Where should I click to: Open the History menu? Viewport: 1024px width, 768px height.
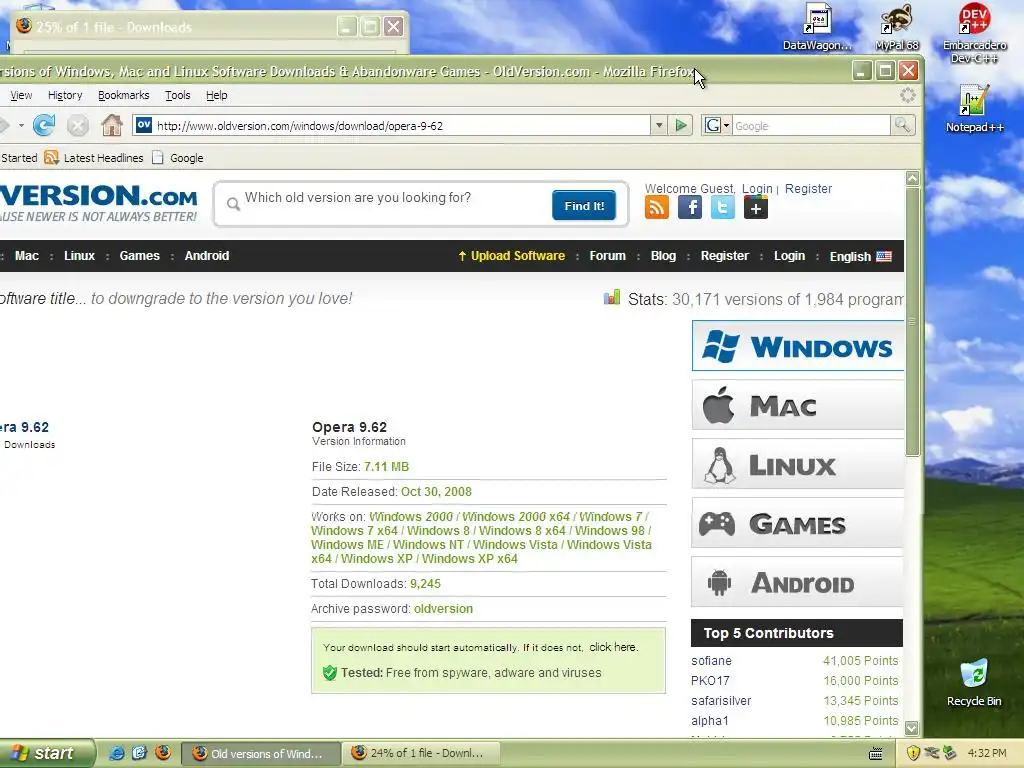click(x=65, y=95)
